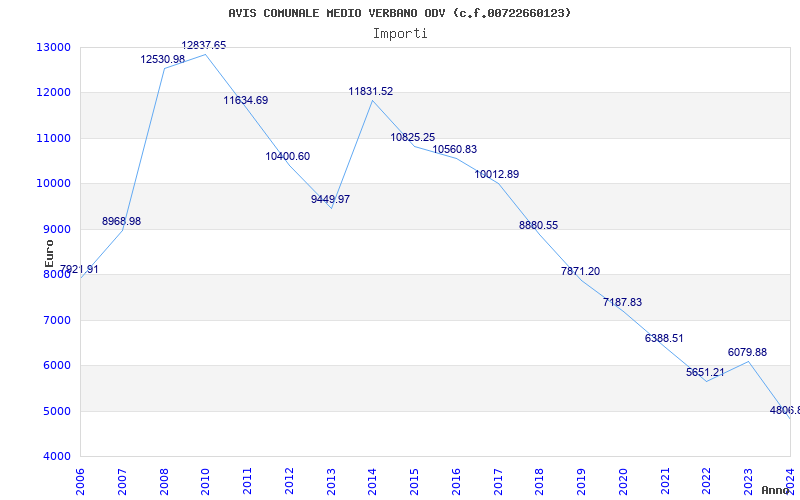Click the 6000 y-axis tick label
800x500 pixels.
57,366
